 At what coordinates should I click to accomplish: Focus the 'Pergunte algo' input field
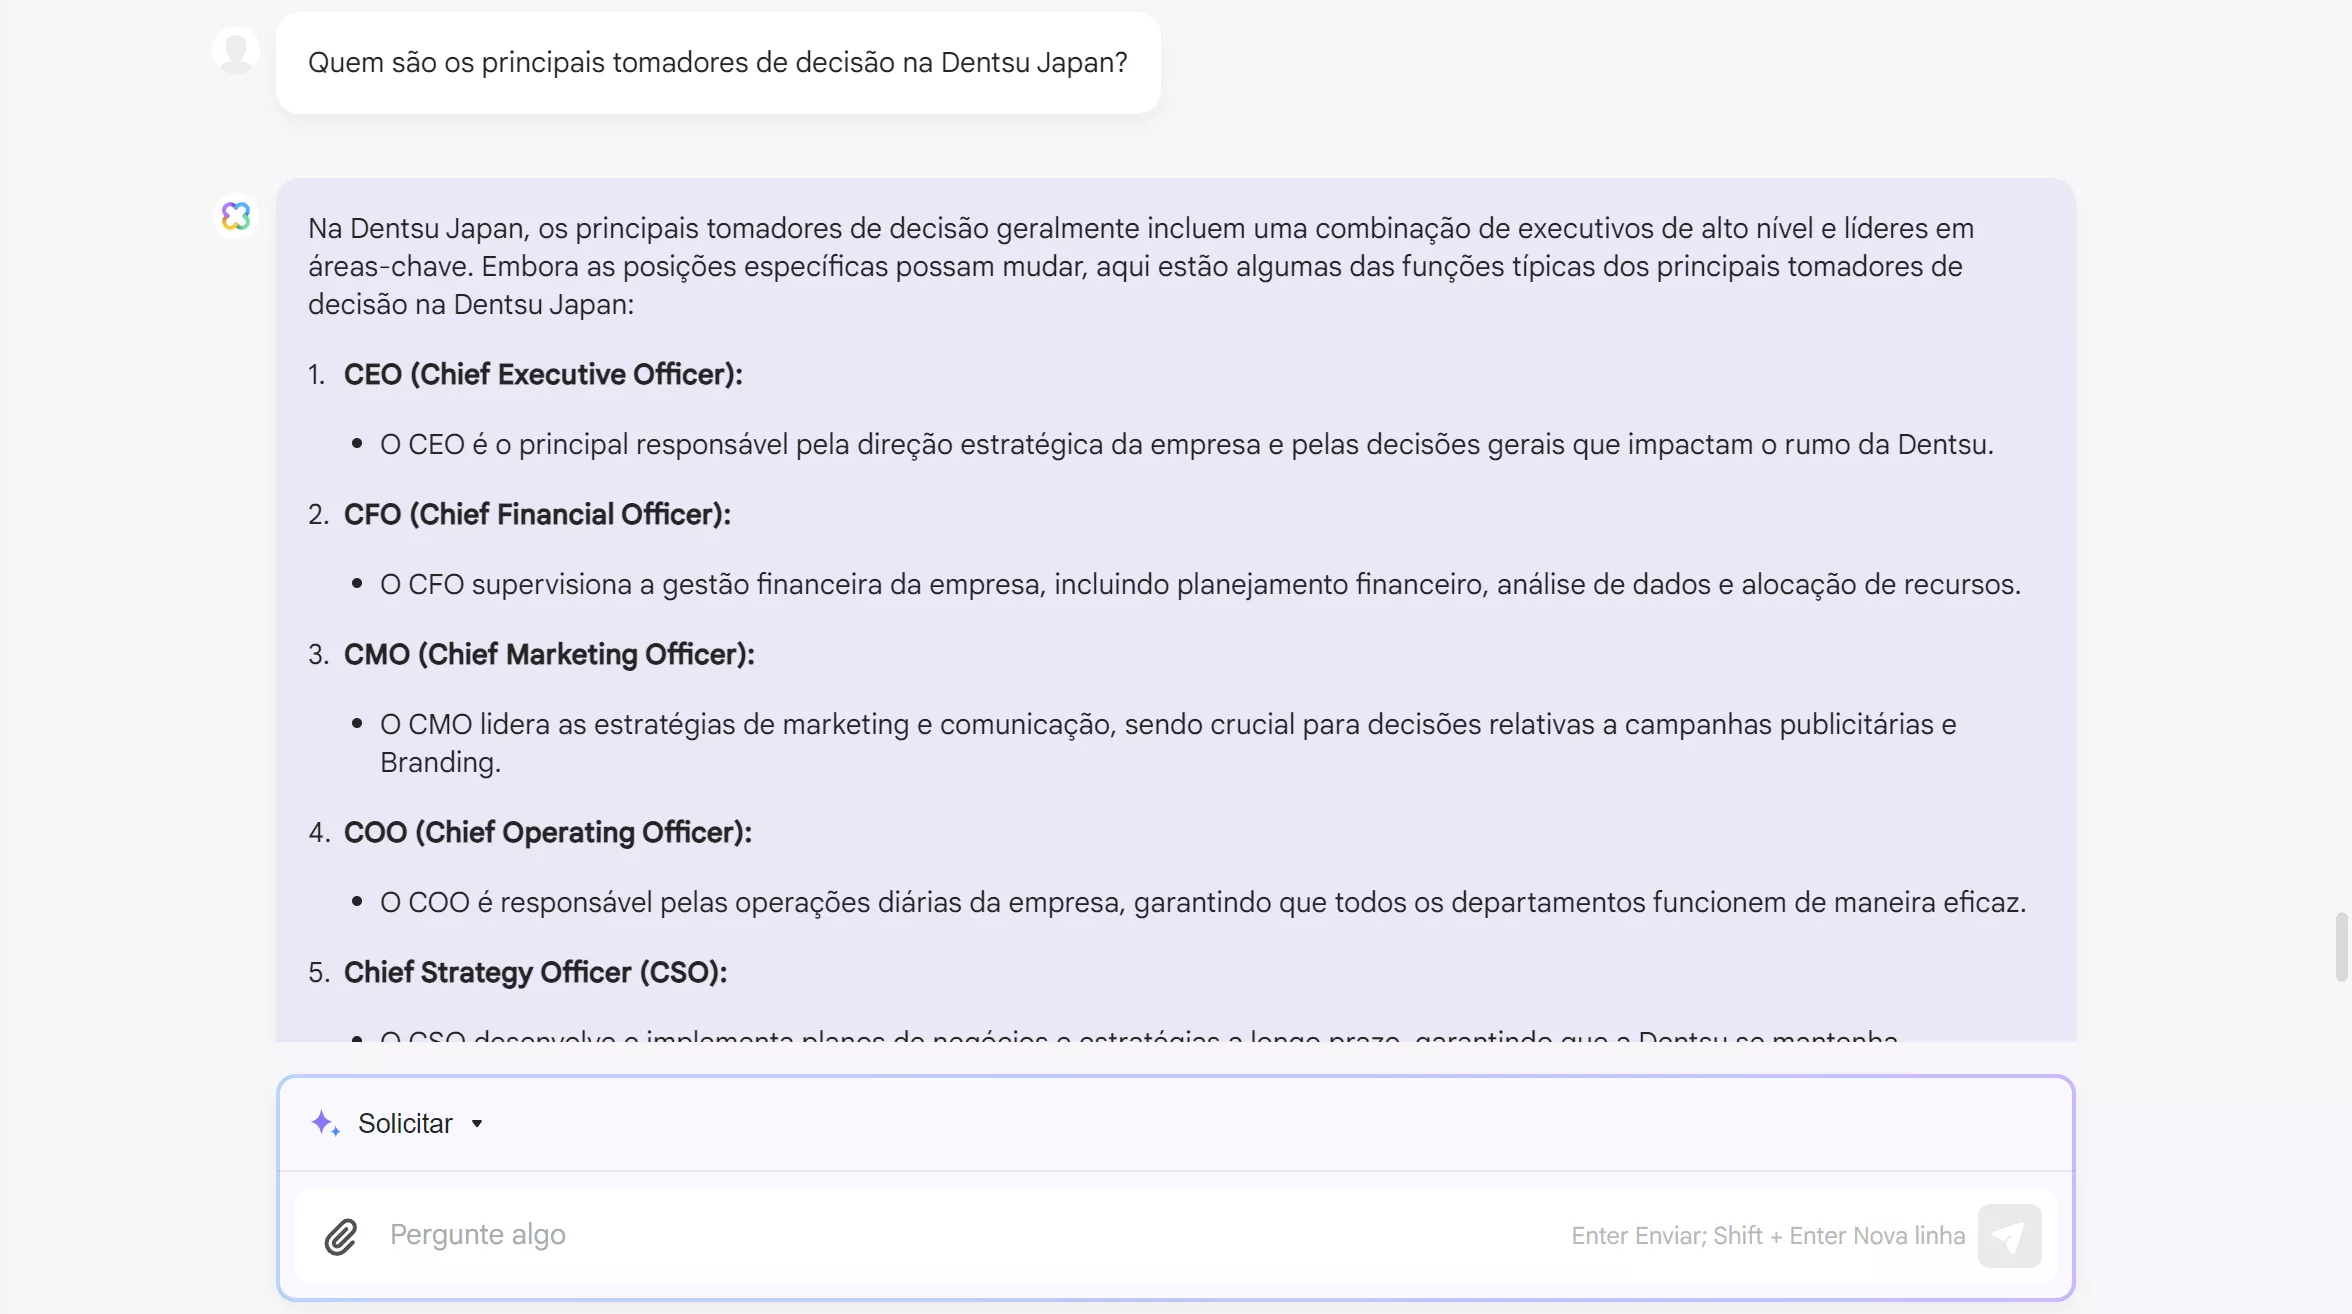click(900, 1235)
